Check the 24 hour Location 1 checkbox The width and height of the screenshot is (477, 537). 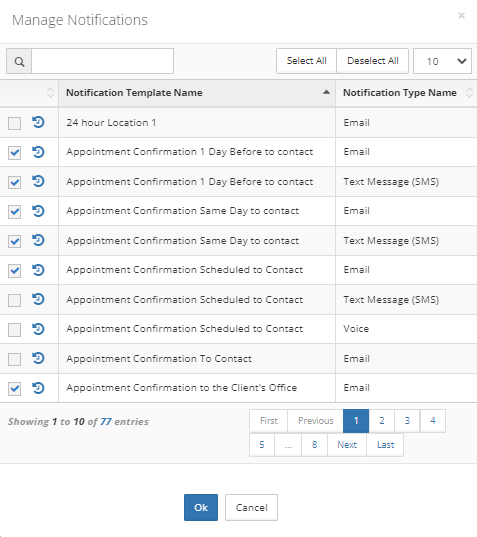point(14,123)
